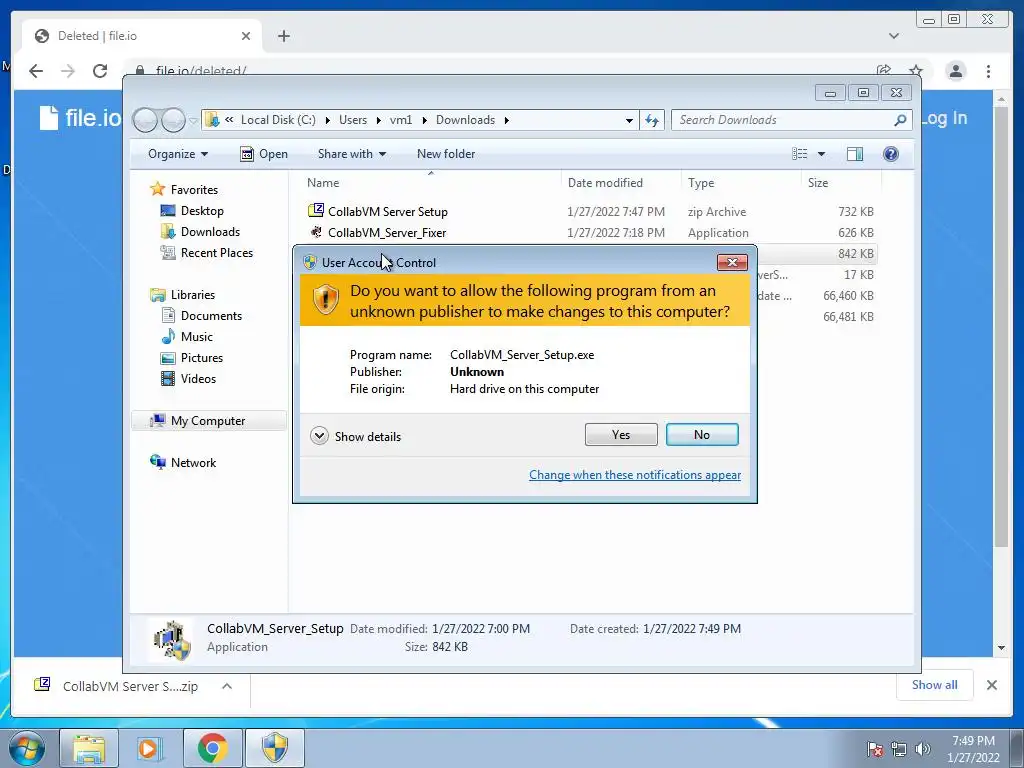Open the address bar history dropdown
The image size is (1024, 768).
tap(629, 120)
